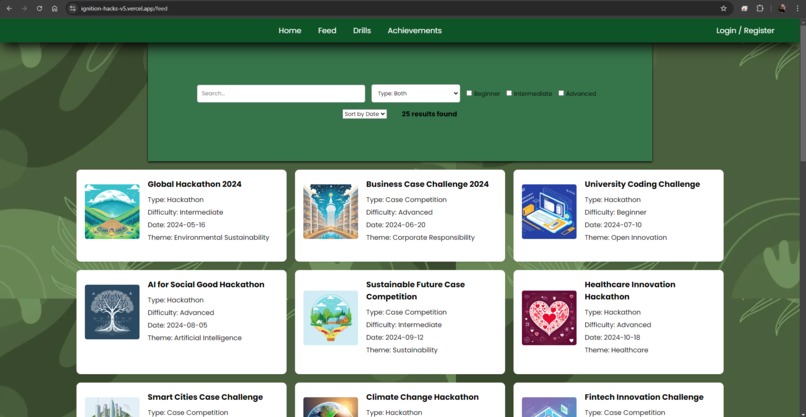Click Climate Change Hackathon earth thumbnail
Screen dimensions: 806x417
click(x=331, y=407)
